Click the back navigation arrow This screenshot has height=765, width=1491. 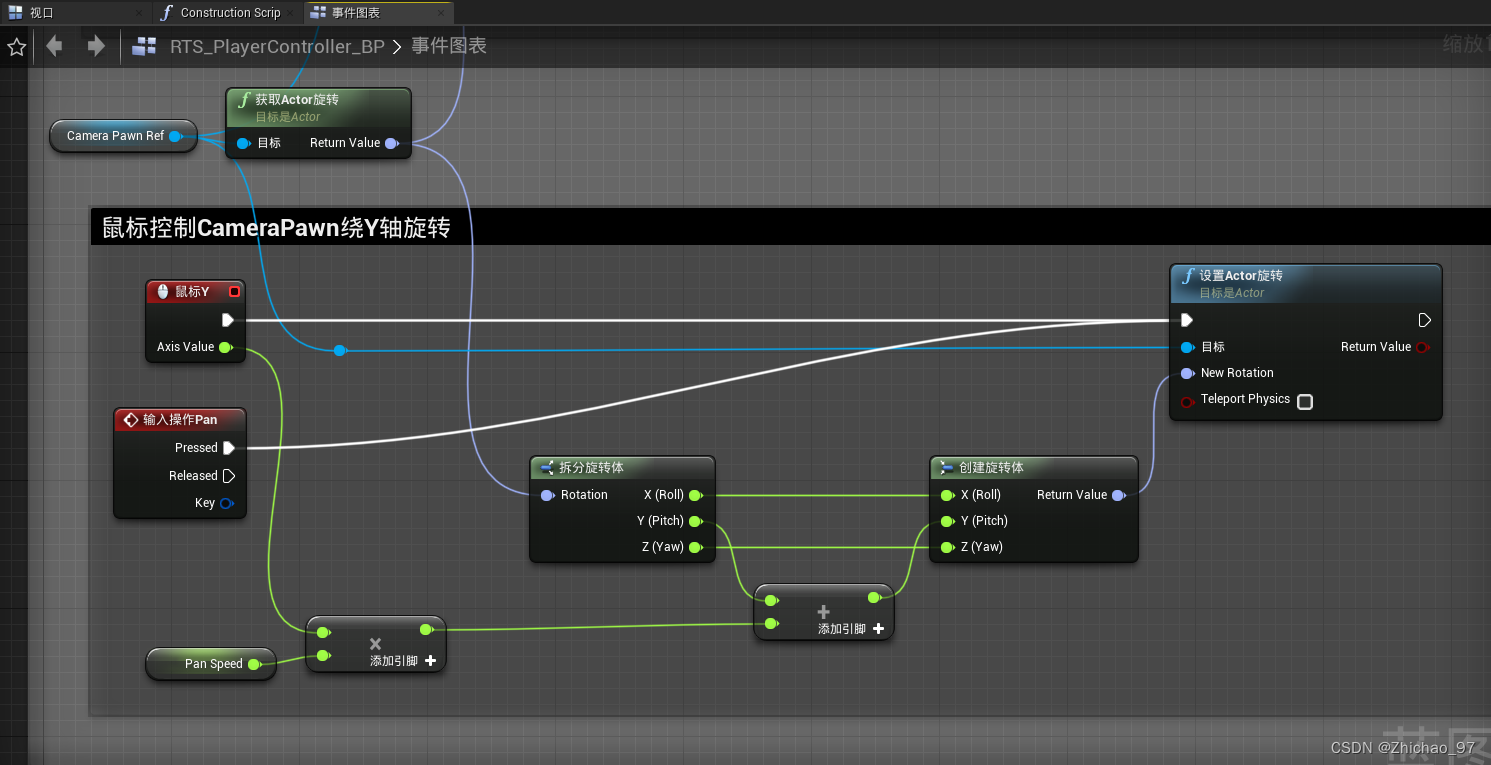(54, 46)
